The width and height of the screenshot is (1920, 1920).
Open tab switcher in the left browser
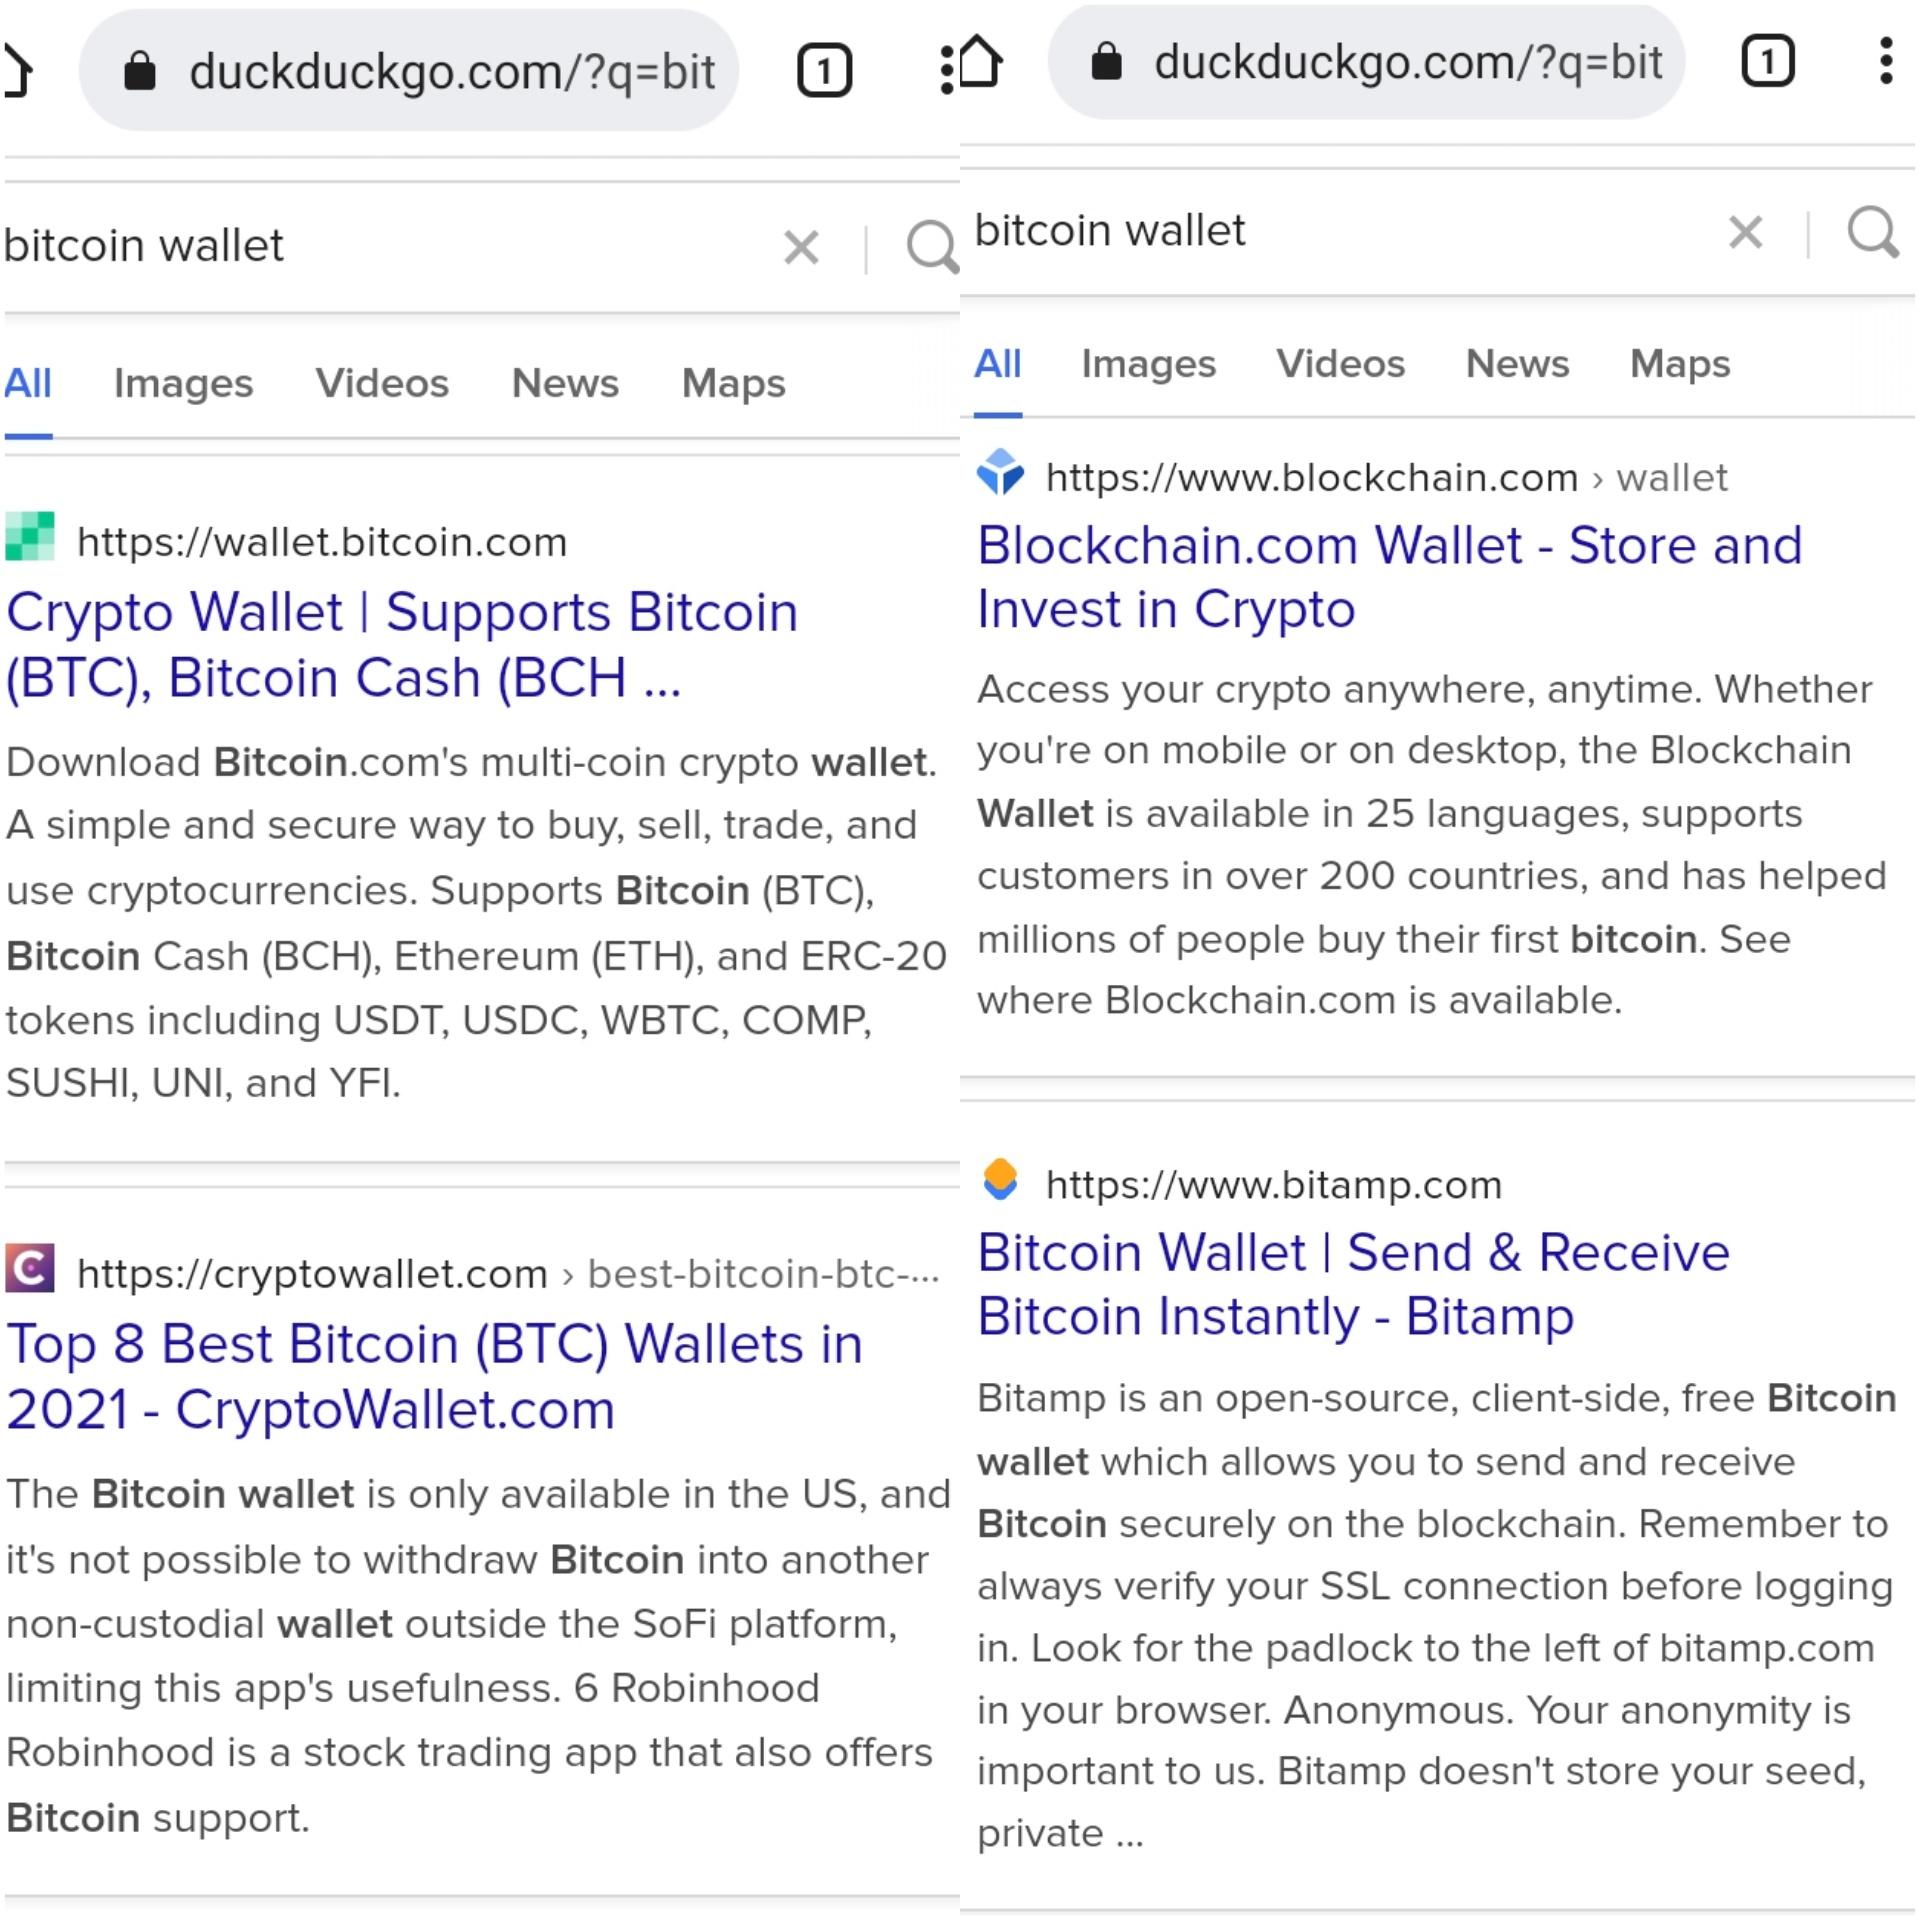(x=824, y=70)
